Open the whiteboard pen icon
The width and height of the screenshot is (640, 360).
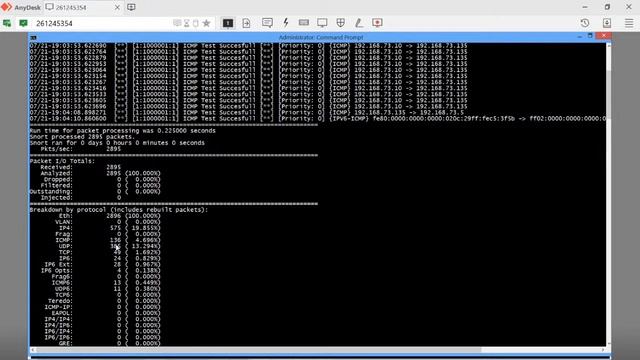point(359,23)
